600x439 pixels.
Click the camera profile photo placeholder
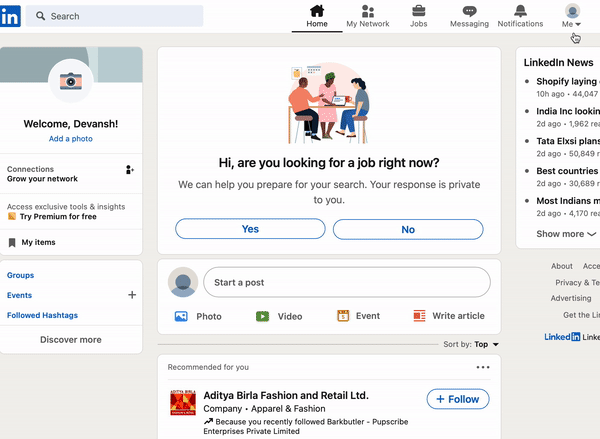click(71, 81)
